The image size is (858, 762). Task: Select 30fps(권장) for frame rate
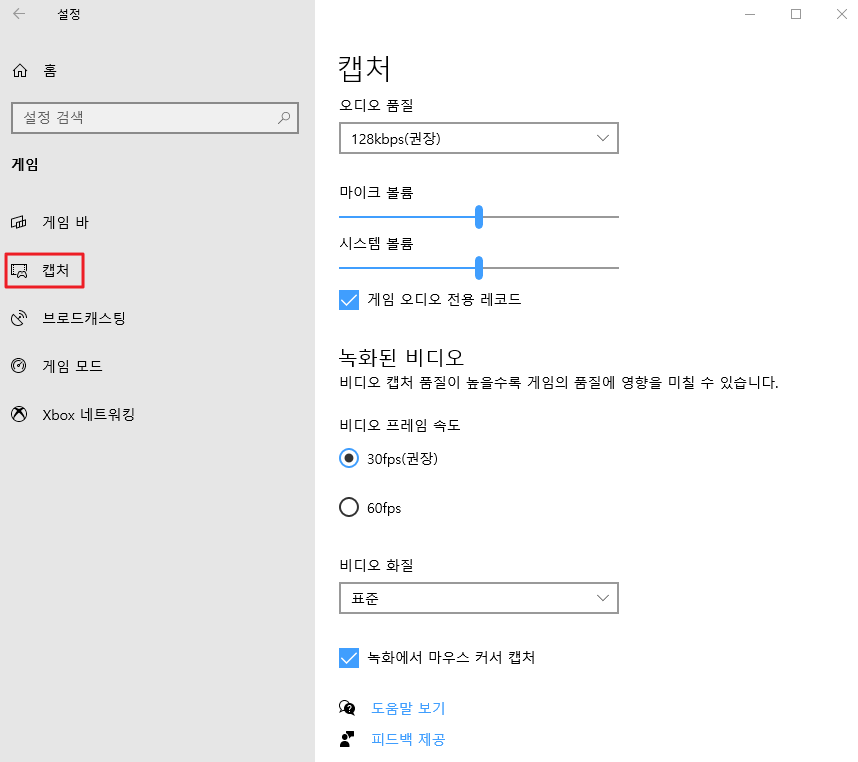pos(348,458)
